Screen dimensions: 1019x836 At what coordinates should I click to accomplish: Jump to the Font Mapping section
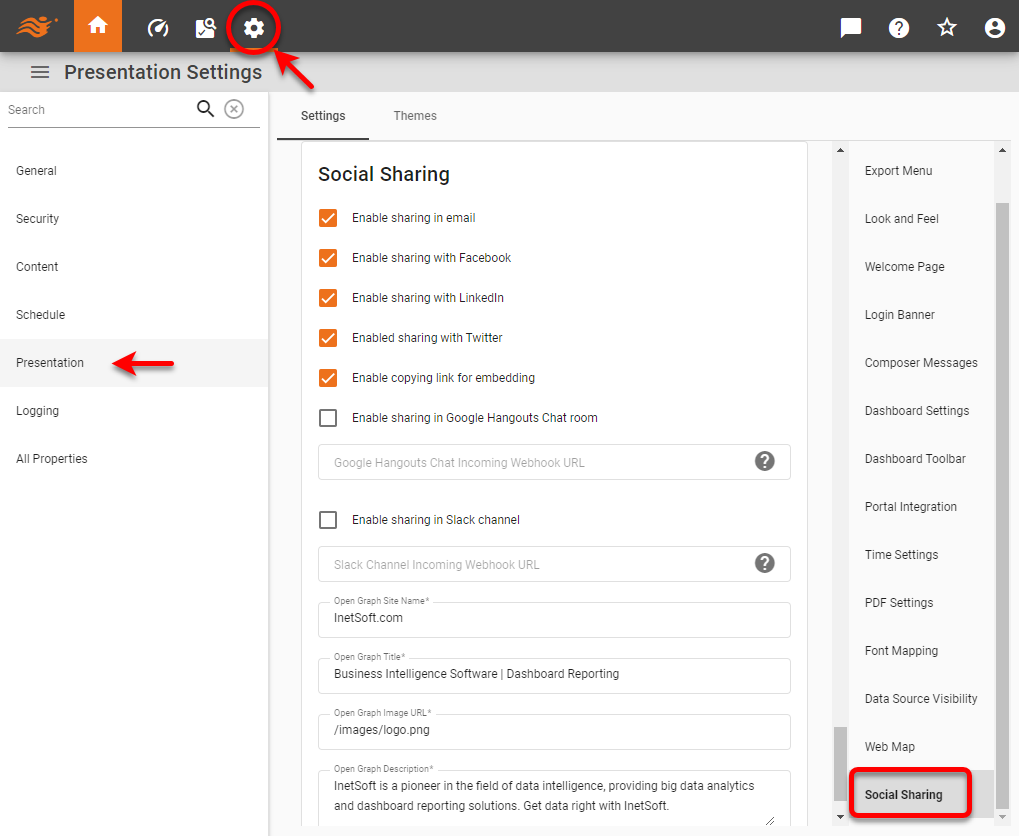pos(900,650)
